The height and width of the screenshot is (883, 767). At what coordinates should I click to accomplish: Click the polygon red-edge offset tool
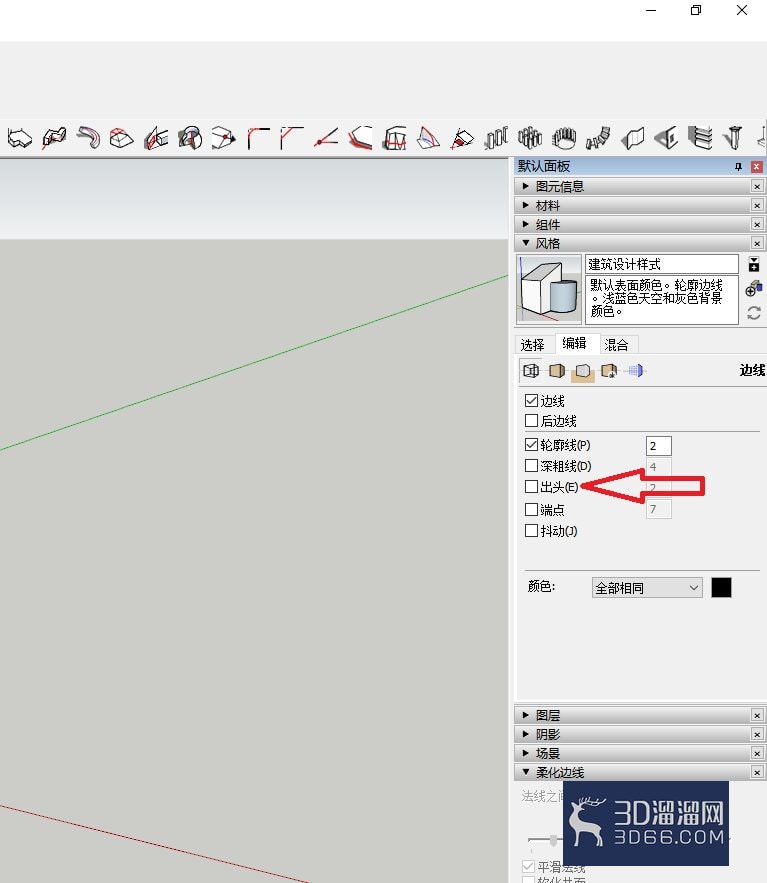coord(360,137)
